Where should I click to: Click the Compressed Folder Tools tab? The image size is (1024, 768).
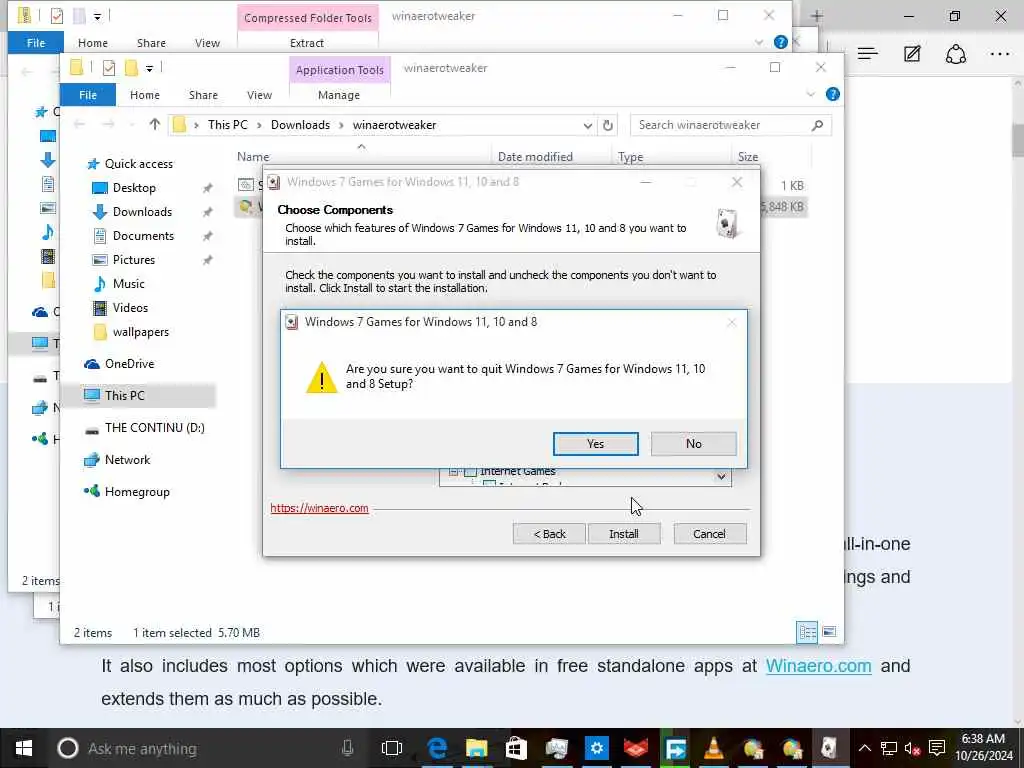tap(308, 18)
